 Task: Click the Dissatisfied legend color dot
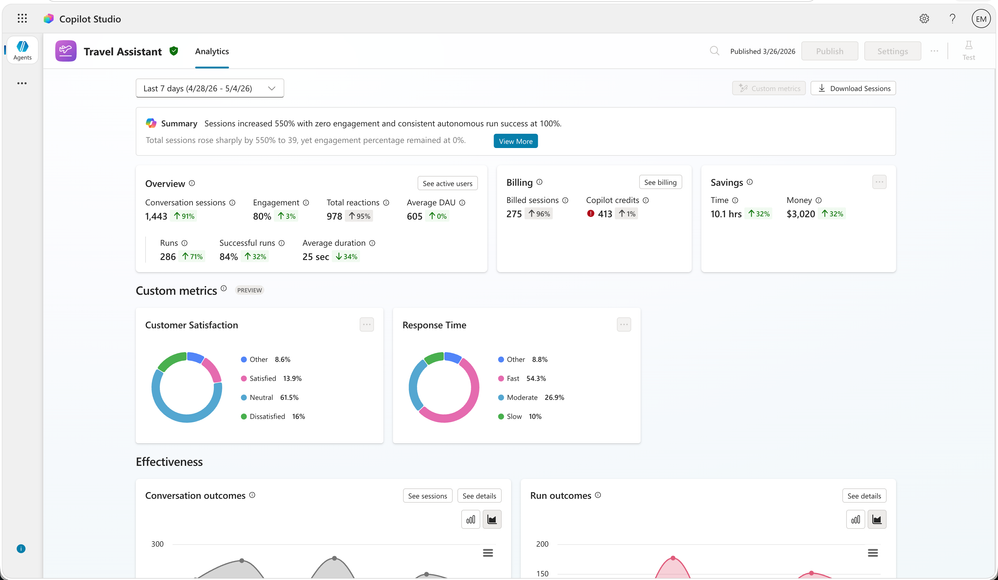coord(244,416)
